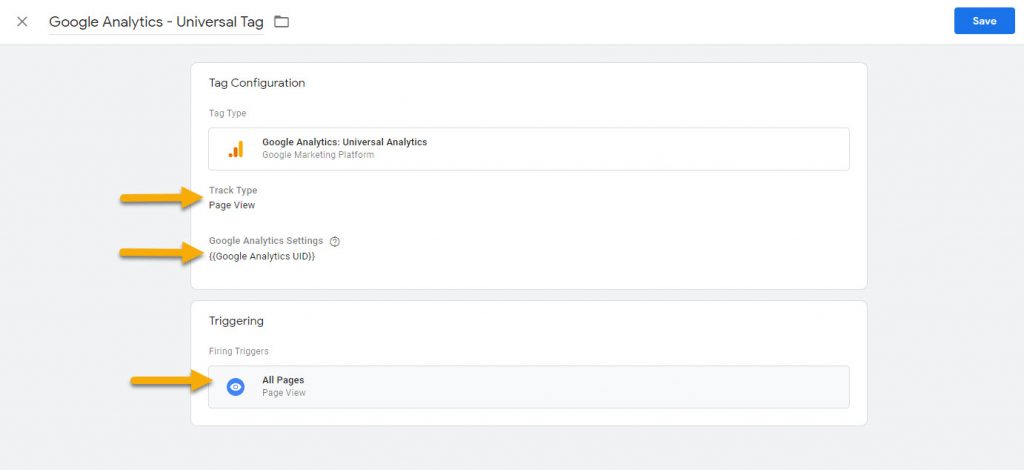Open help icon beside Google Analytics Settings
The width and height of the screenshot is (1024, 470).
(x=335, y=241)
